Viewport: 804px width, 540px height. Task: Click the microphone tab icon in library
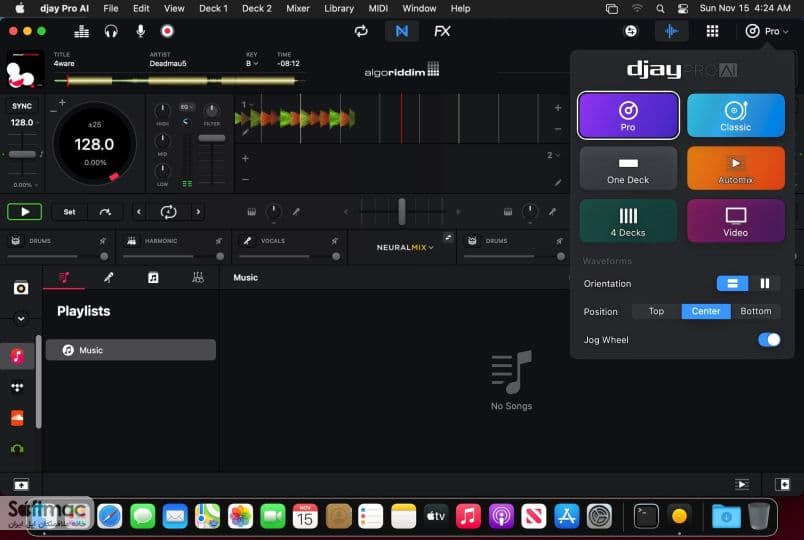[x=108, y=277]
